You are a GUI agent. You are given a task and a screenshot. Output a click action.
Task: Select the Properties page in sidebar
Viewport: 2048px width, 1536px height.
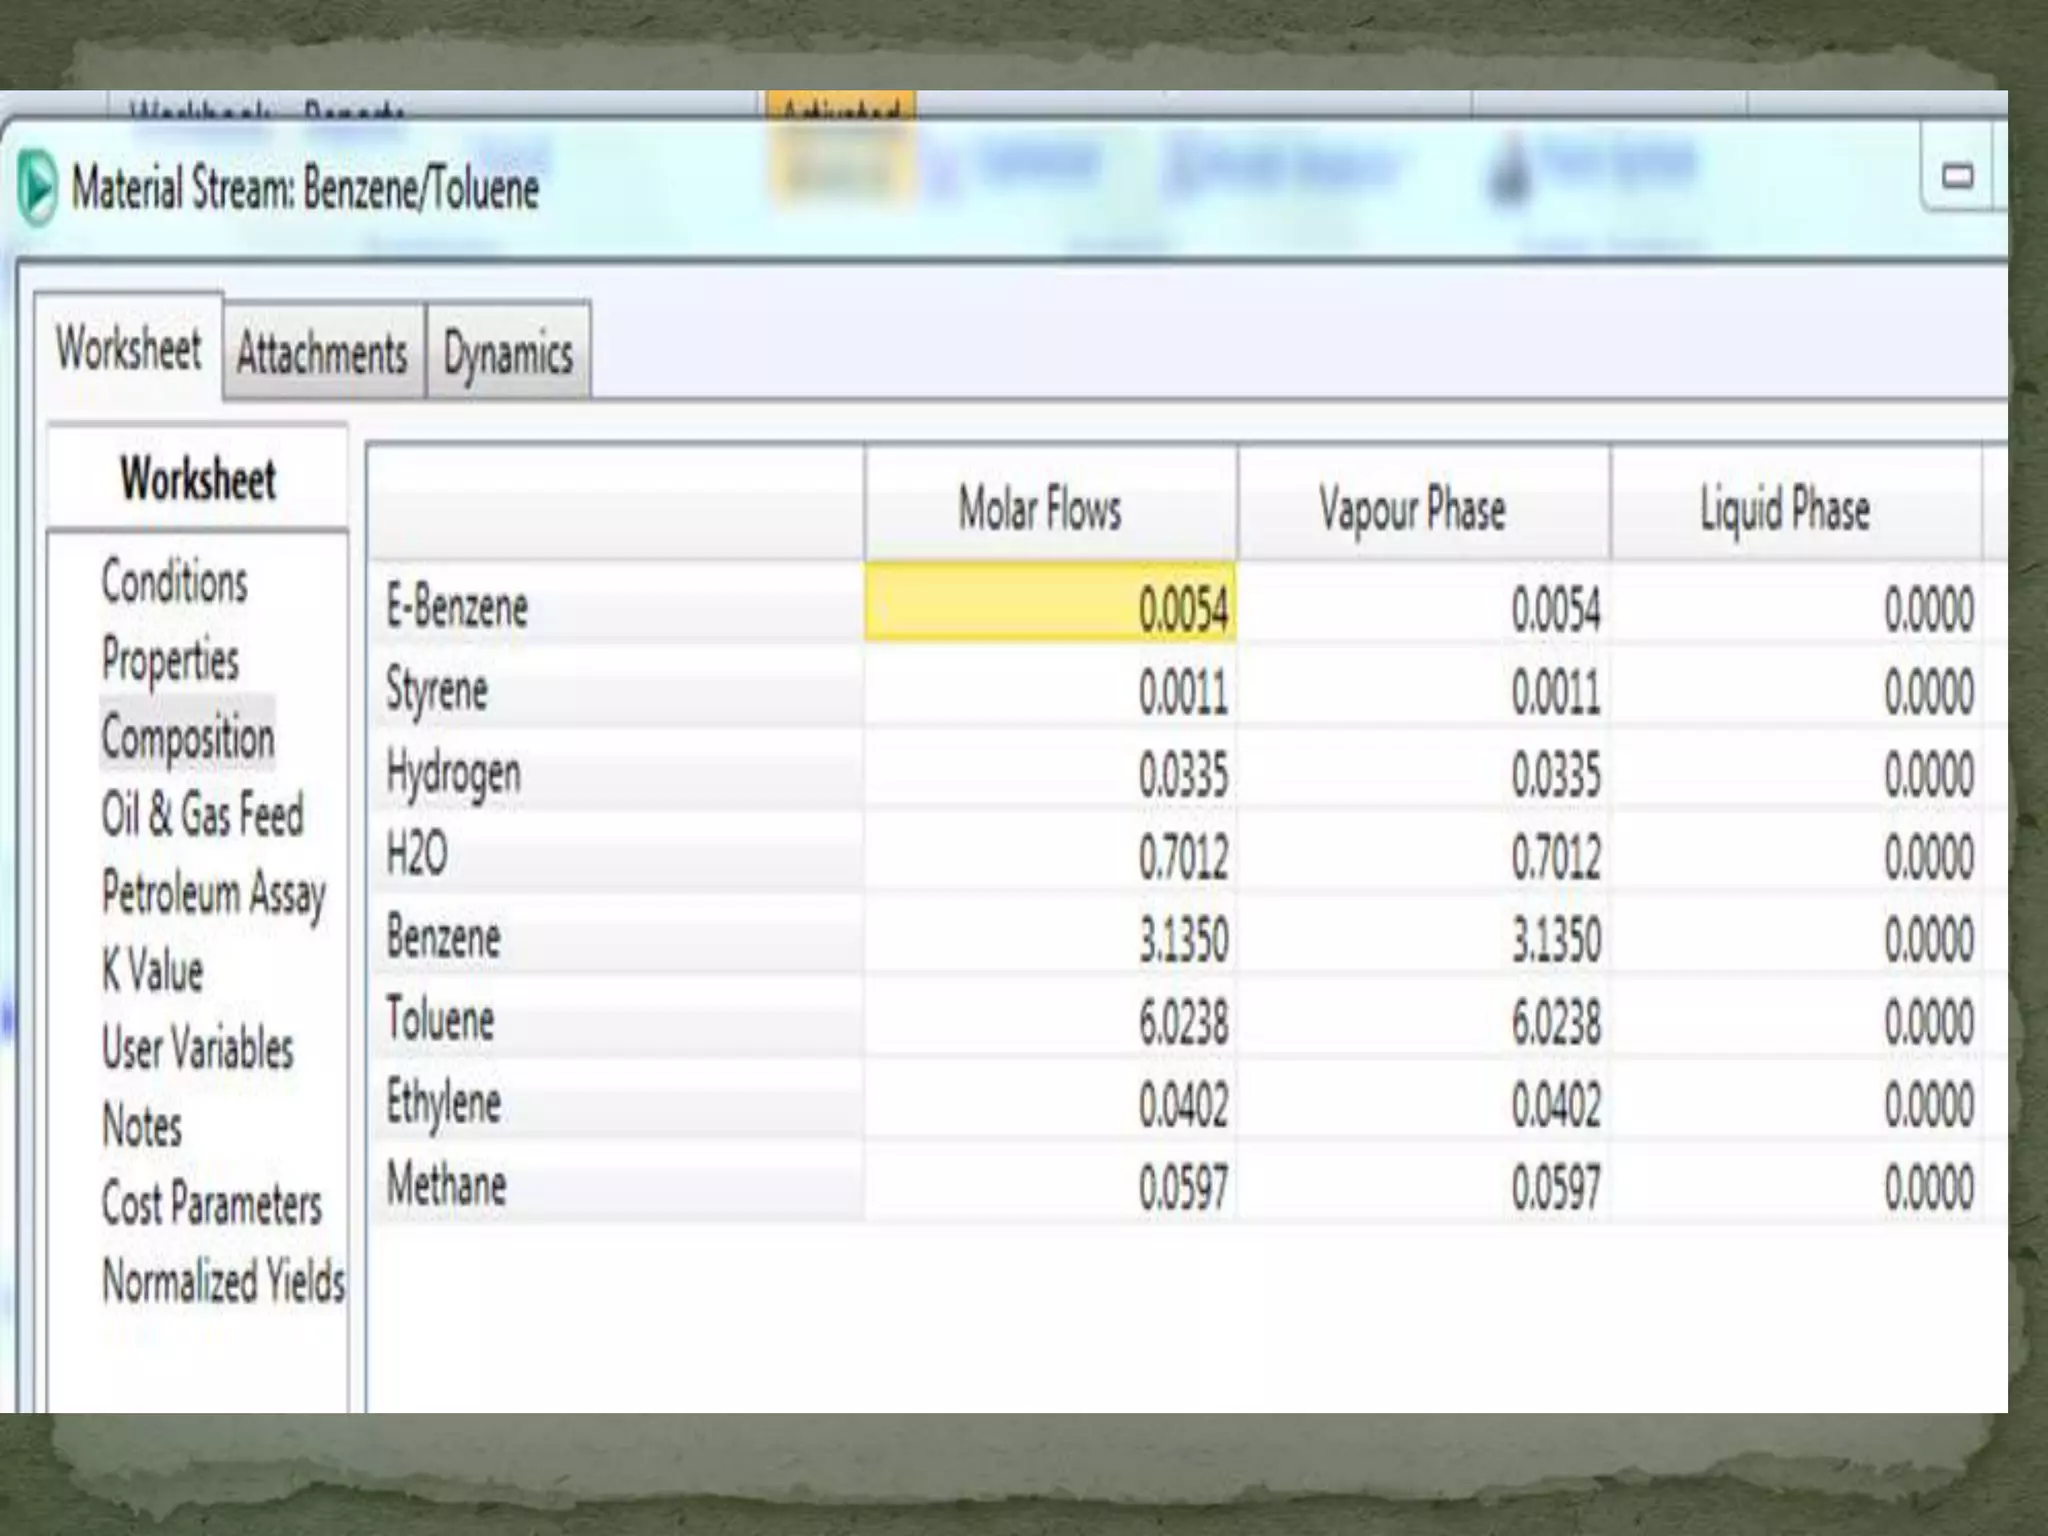point(170,660)
